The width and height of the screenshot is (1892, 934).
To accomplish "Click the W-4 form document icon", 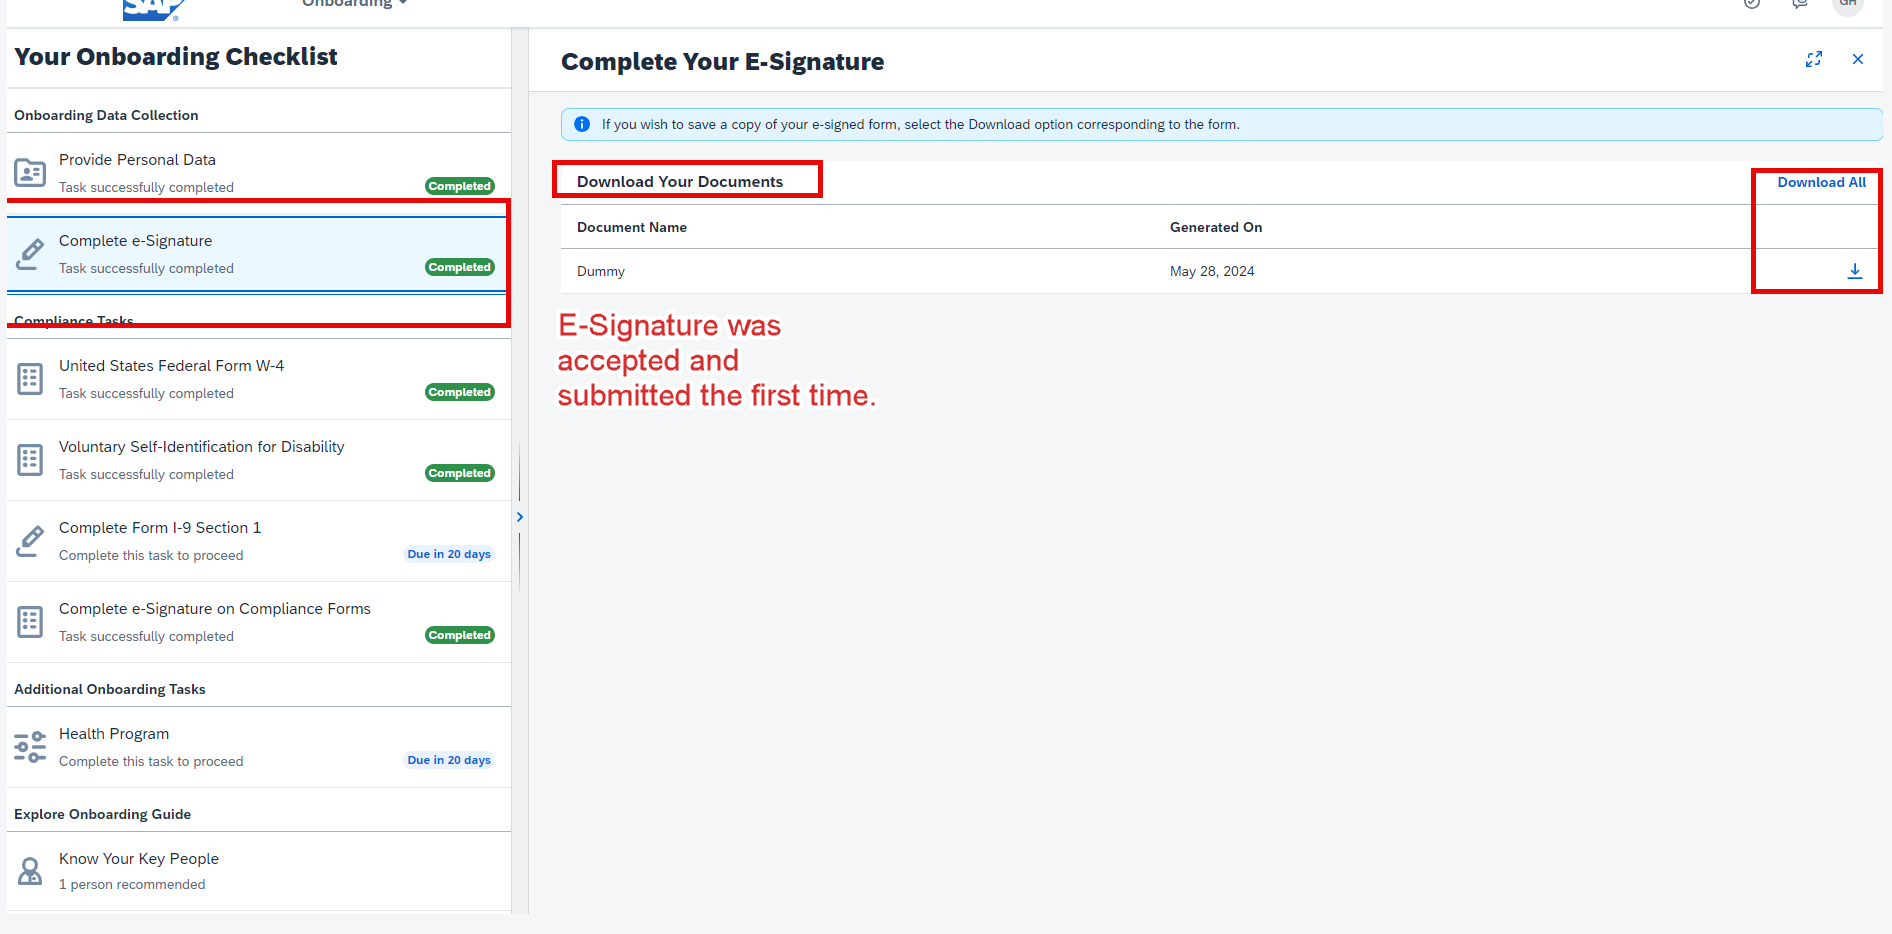I will [30, 379].
